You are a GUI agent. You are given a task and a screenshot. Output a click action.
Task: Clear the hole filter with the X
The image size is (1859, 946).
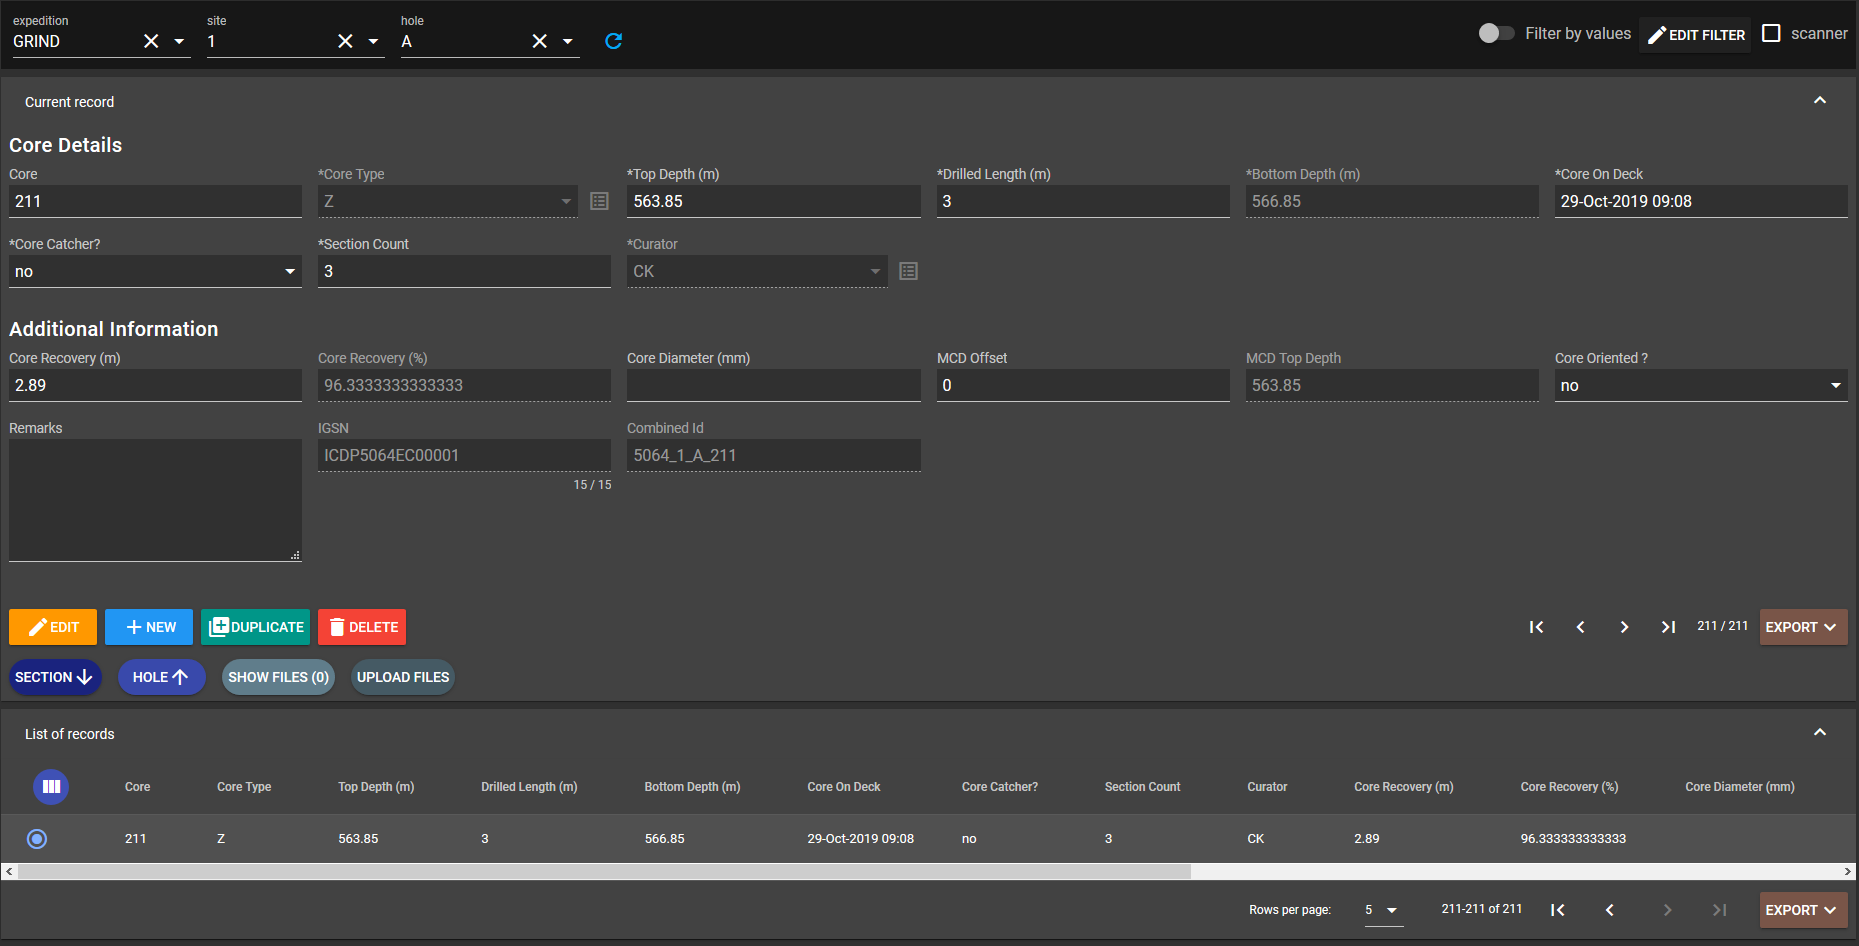click(539, 41)
